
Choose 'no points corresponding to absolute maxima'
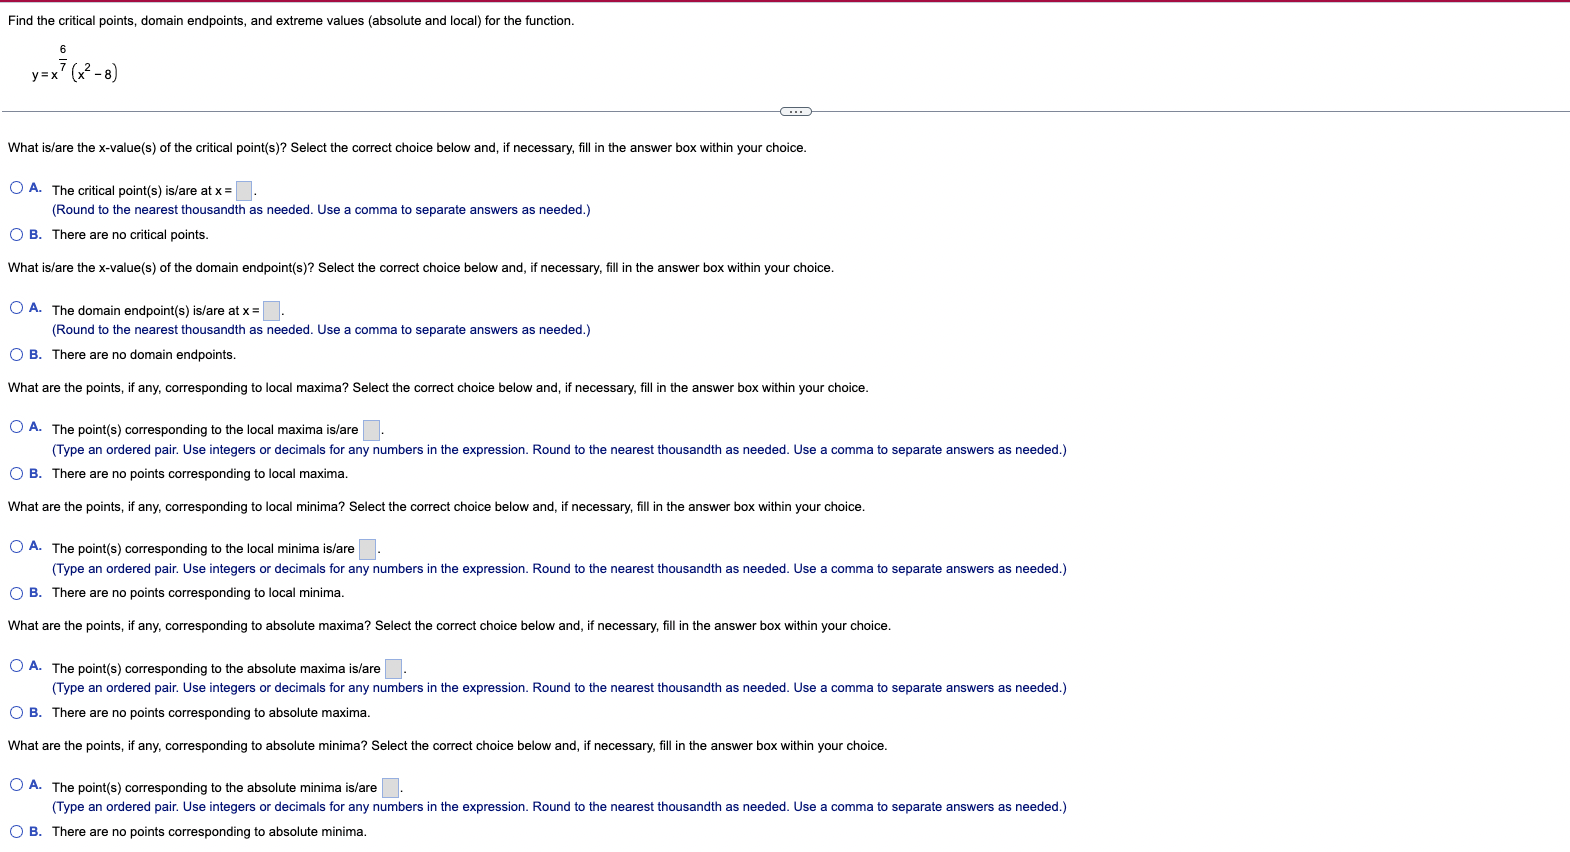click(17, 713)
